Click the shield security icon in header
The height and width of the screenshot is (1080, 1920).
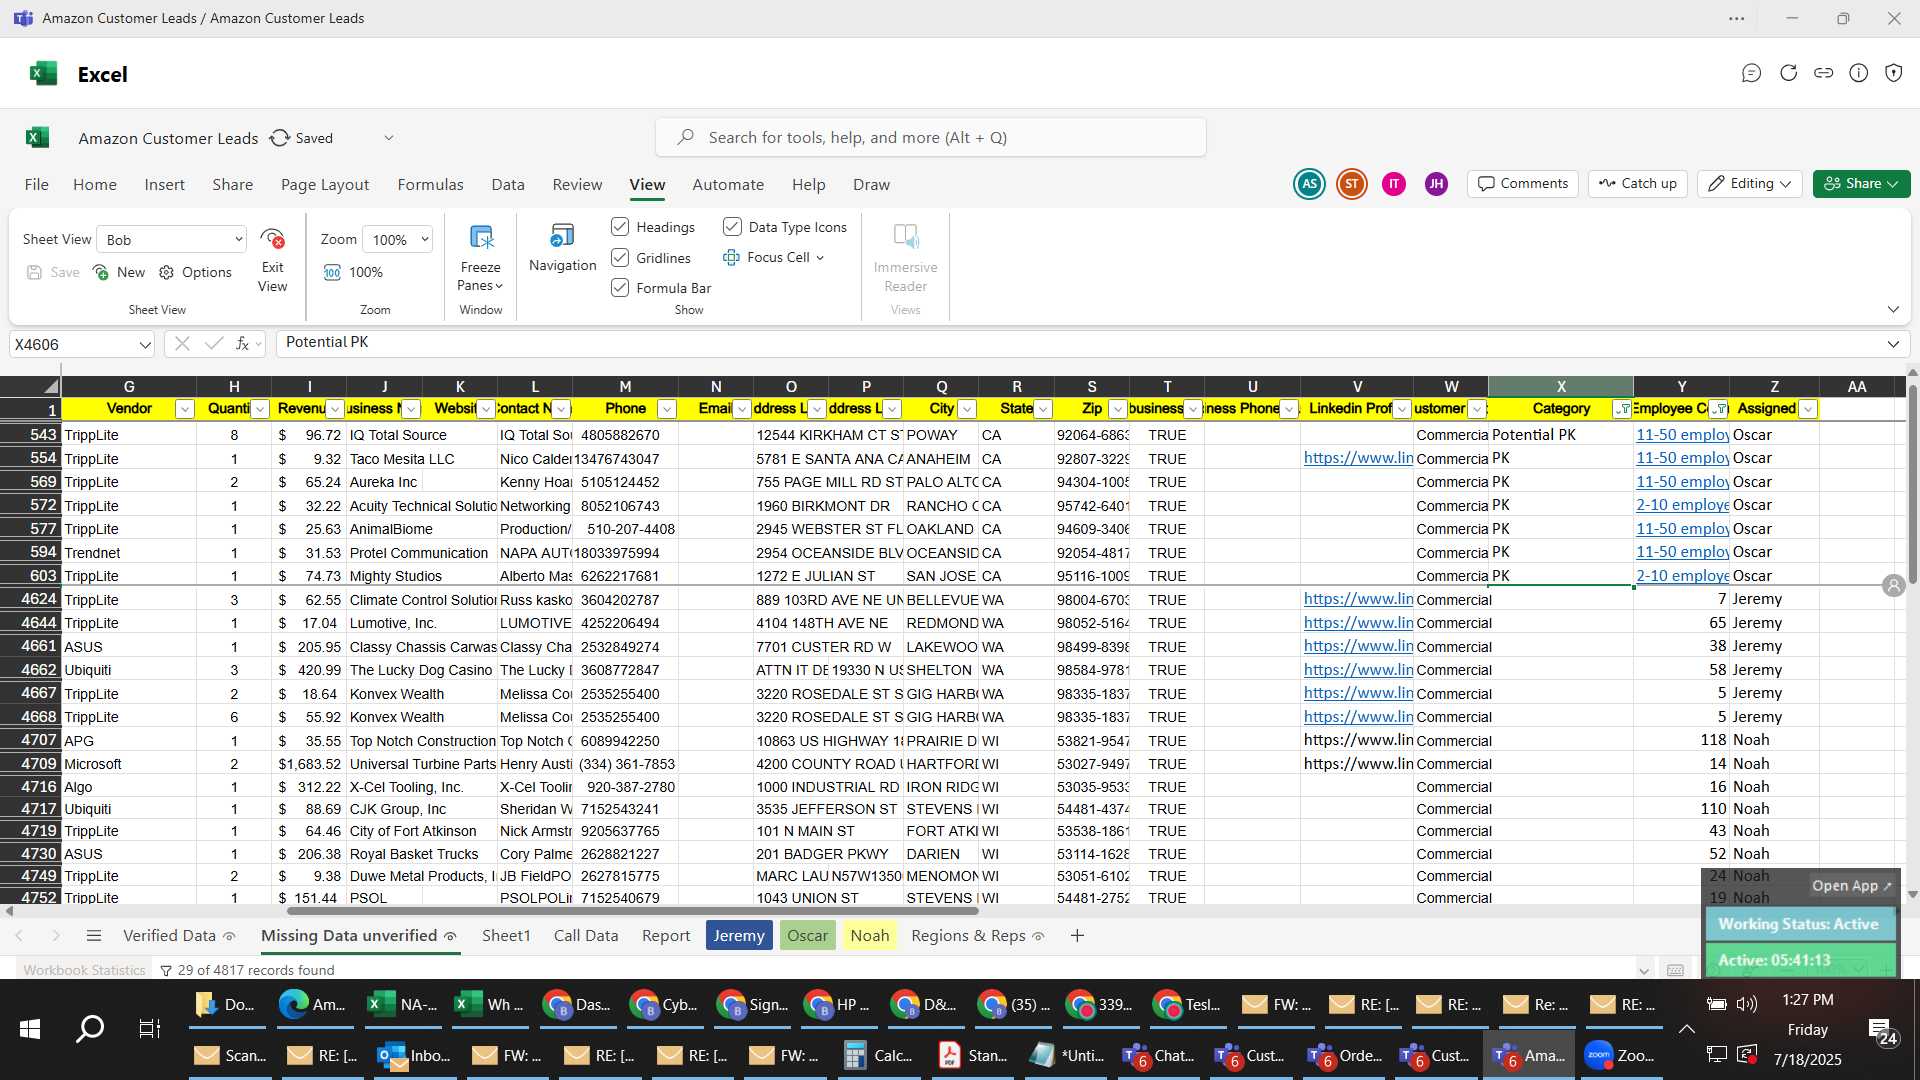[x=1894, y=73]
